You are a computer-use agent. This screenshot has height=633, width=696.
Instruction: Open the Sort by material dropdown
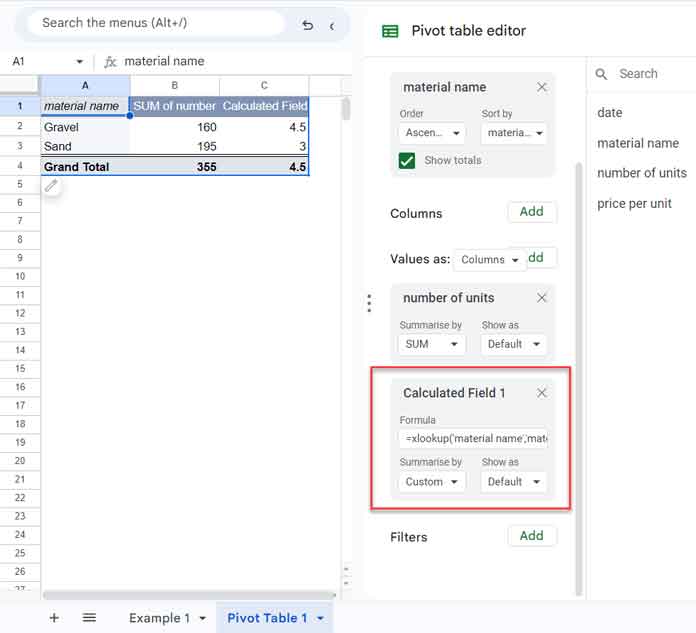(x=514, y=133)
